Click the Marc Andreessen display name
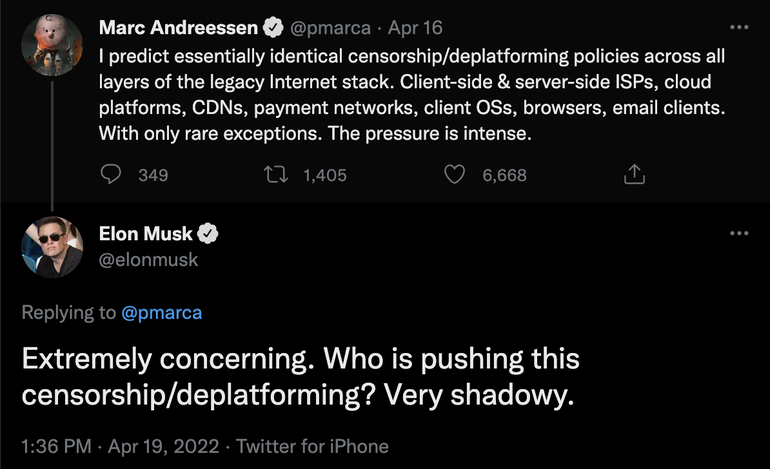The image size is (770, 469). [178, 27]
